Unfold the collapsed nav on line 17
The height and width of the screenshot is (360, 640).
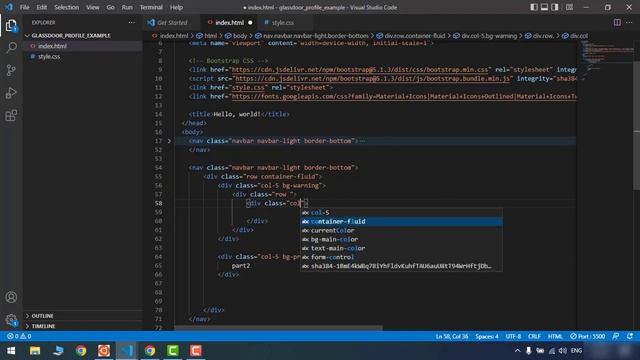pyautogui.click(x=169, y=141)
